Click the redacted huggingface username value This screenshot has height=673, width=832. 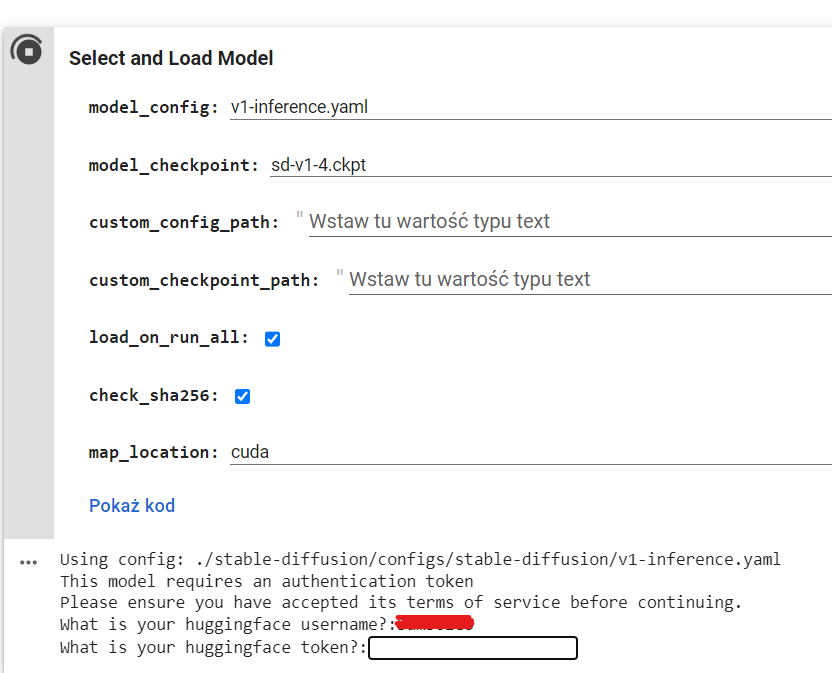coord(435,623)
